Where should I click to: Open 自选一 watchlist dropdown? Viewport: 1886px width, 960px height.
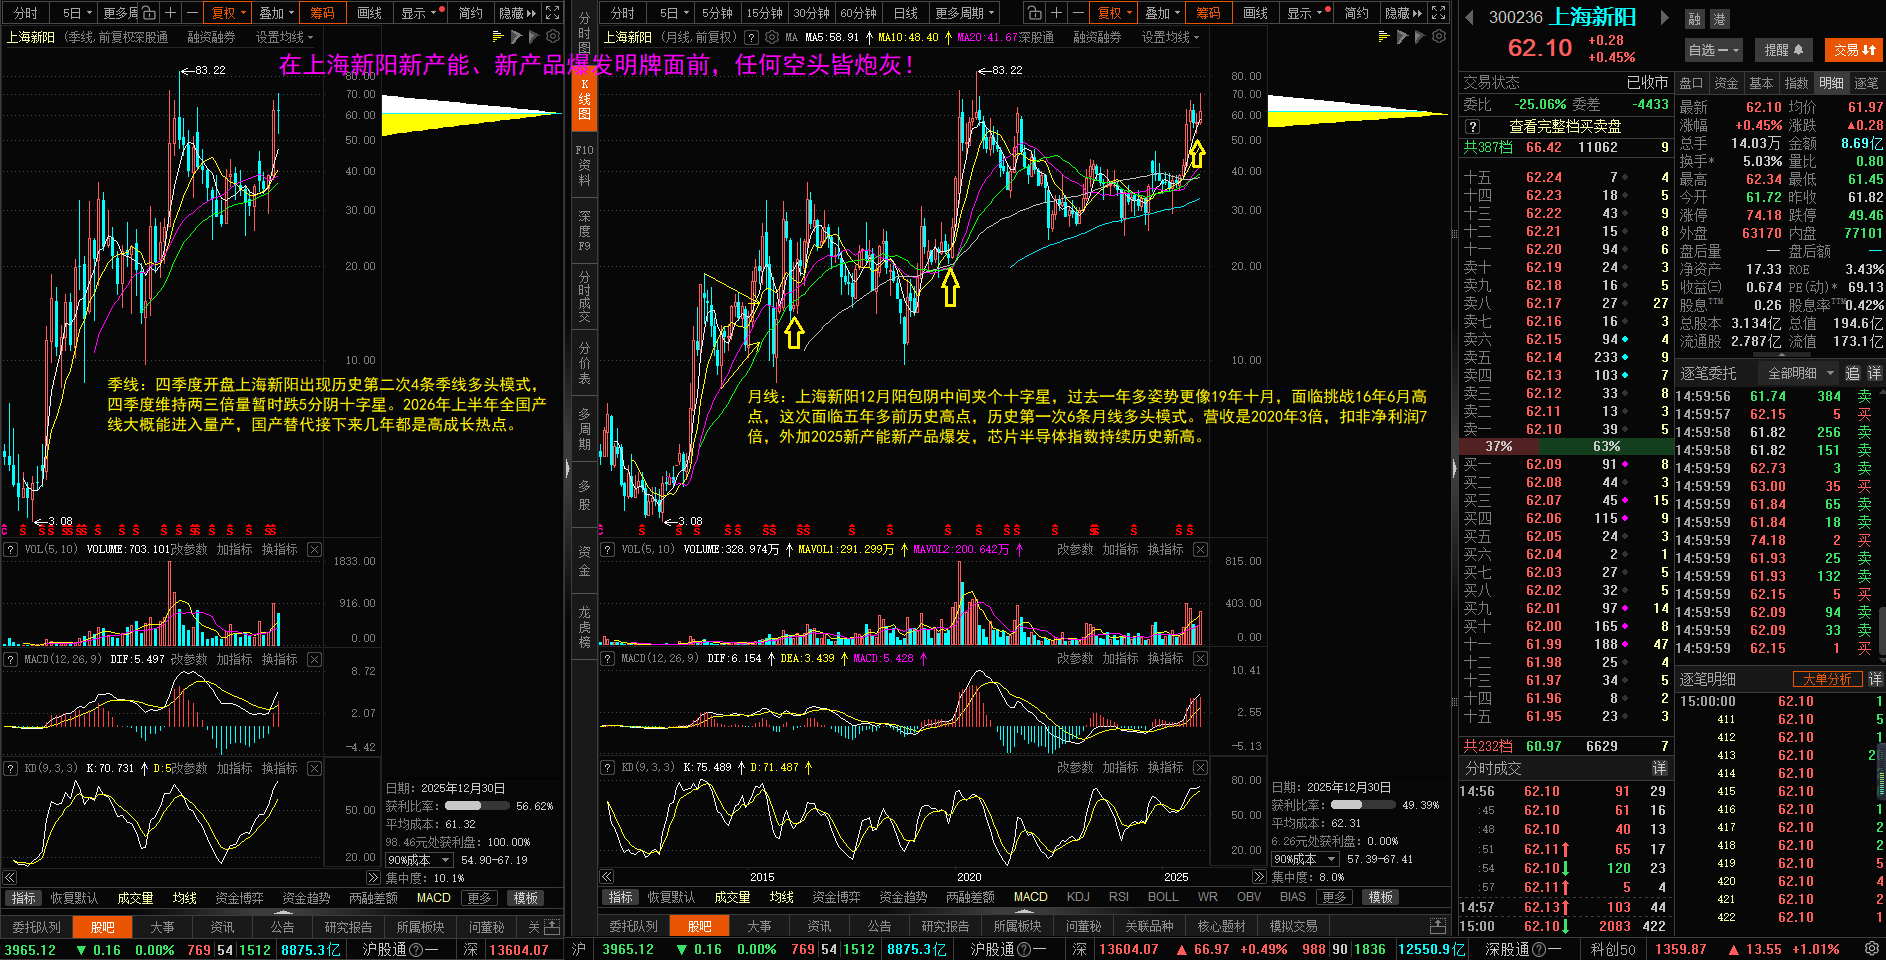(x=1714, y=50)
